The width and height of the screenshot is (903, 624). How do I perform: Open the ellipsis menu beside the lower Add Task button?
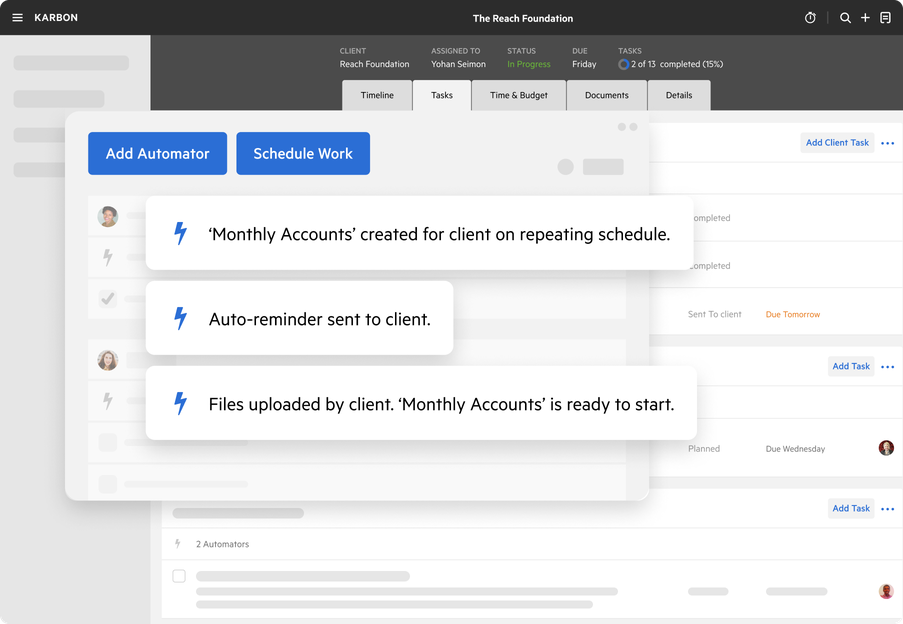(x=887, y=508)
